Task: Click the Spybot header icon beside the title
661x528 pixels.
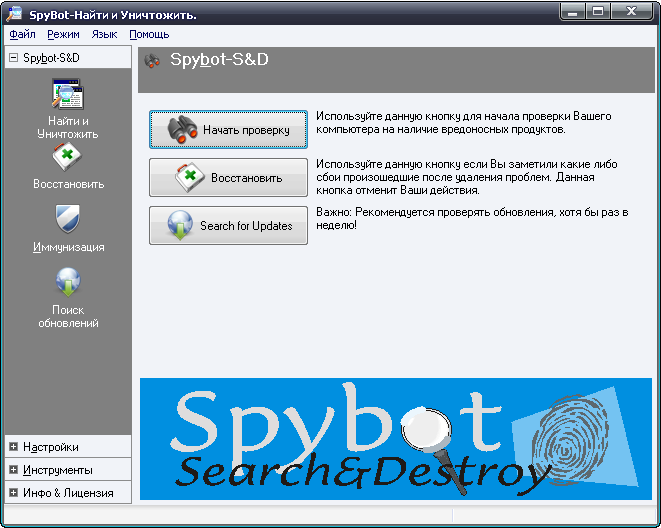Action: point(152,60)
